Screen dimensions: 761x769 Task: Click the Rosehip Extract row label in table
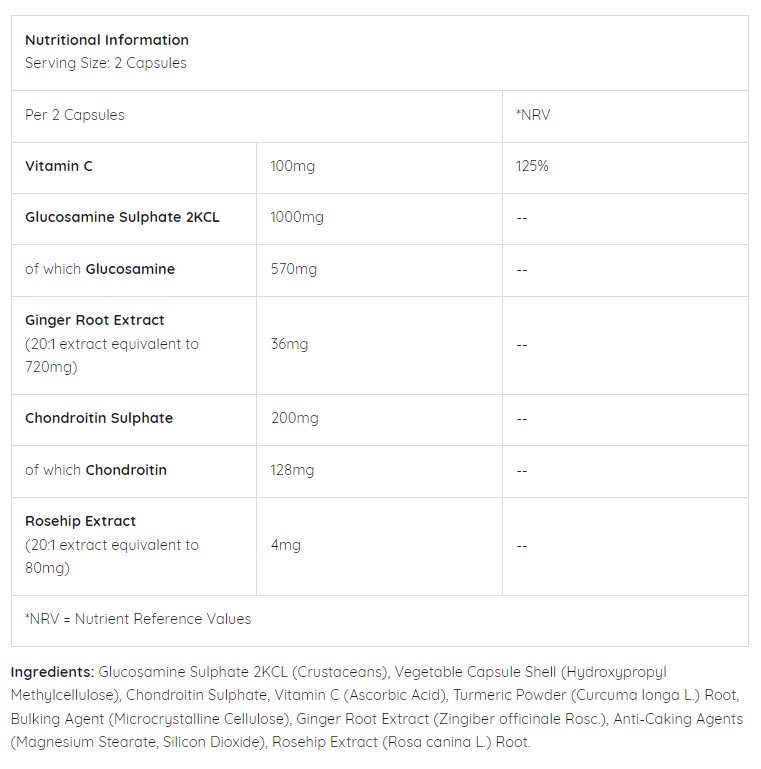point(81,521)
